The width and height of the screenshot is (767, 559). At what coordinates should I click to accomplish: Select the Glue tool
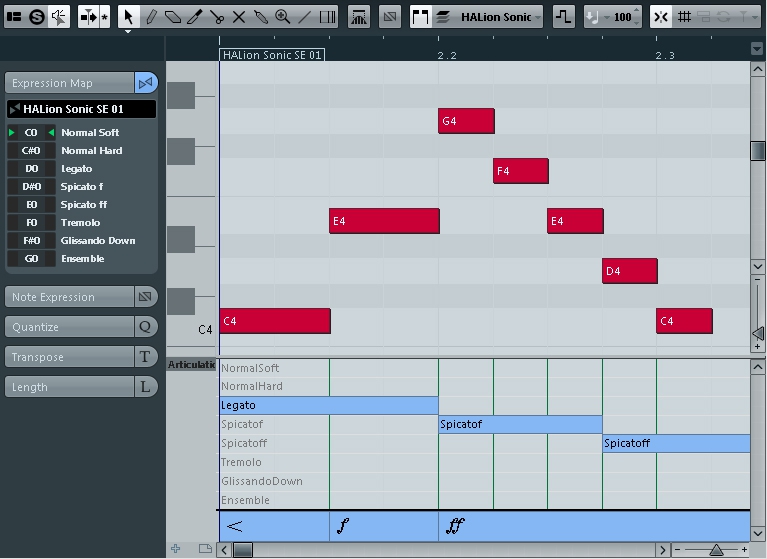pos(261,17)
